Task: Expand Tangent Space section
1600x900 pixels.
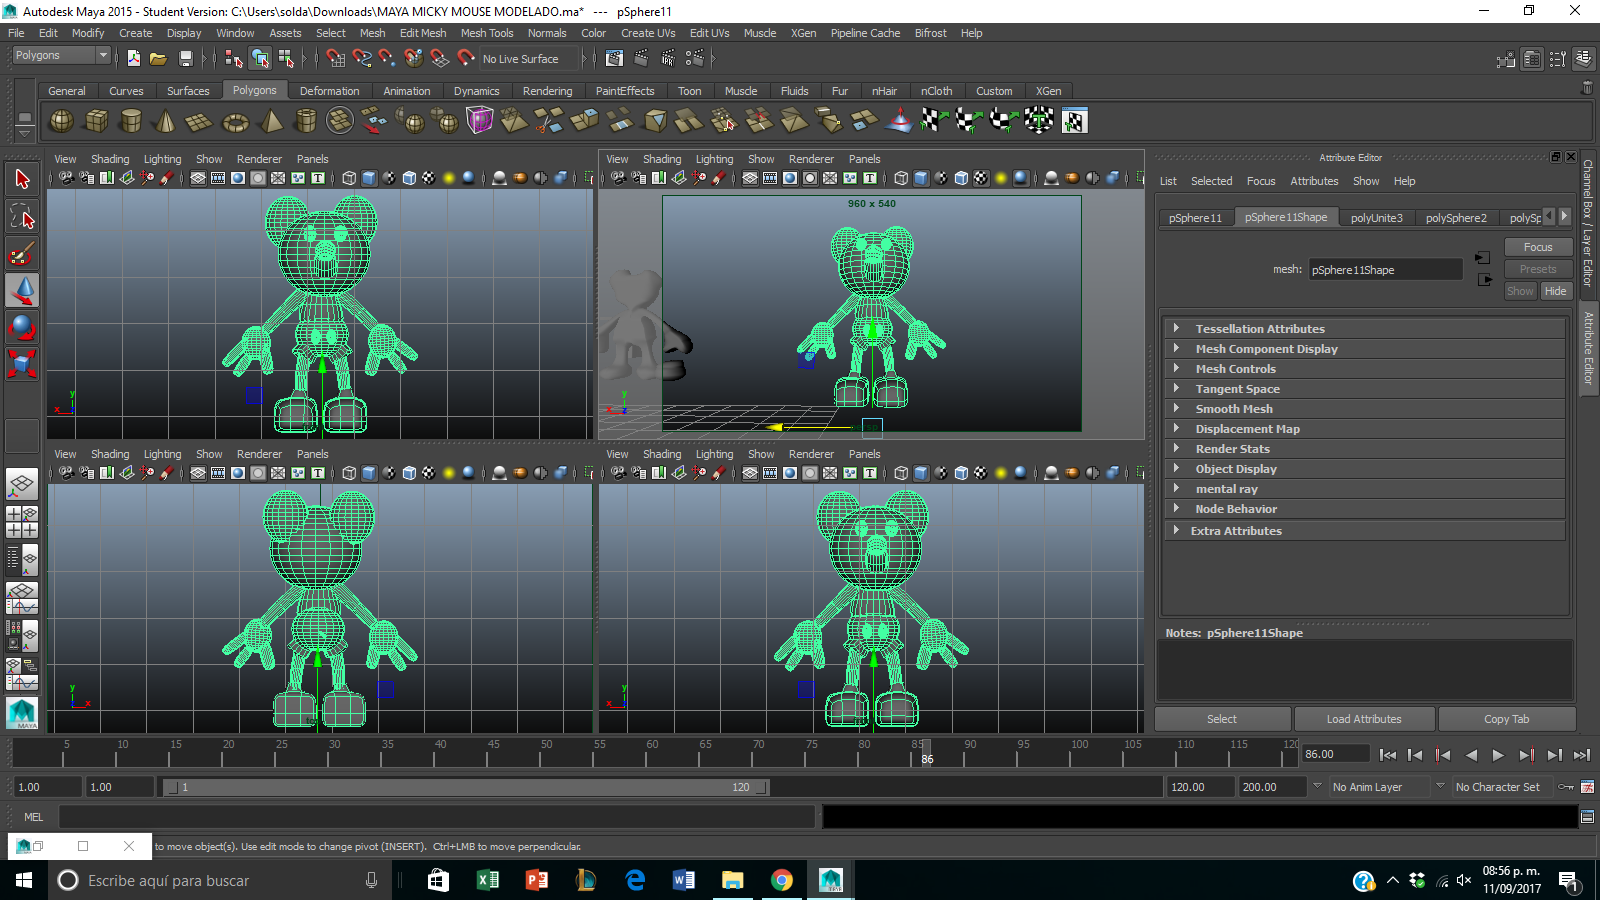Action: [x=1364, y=389]
